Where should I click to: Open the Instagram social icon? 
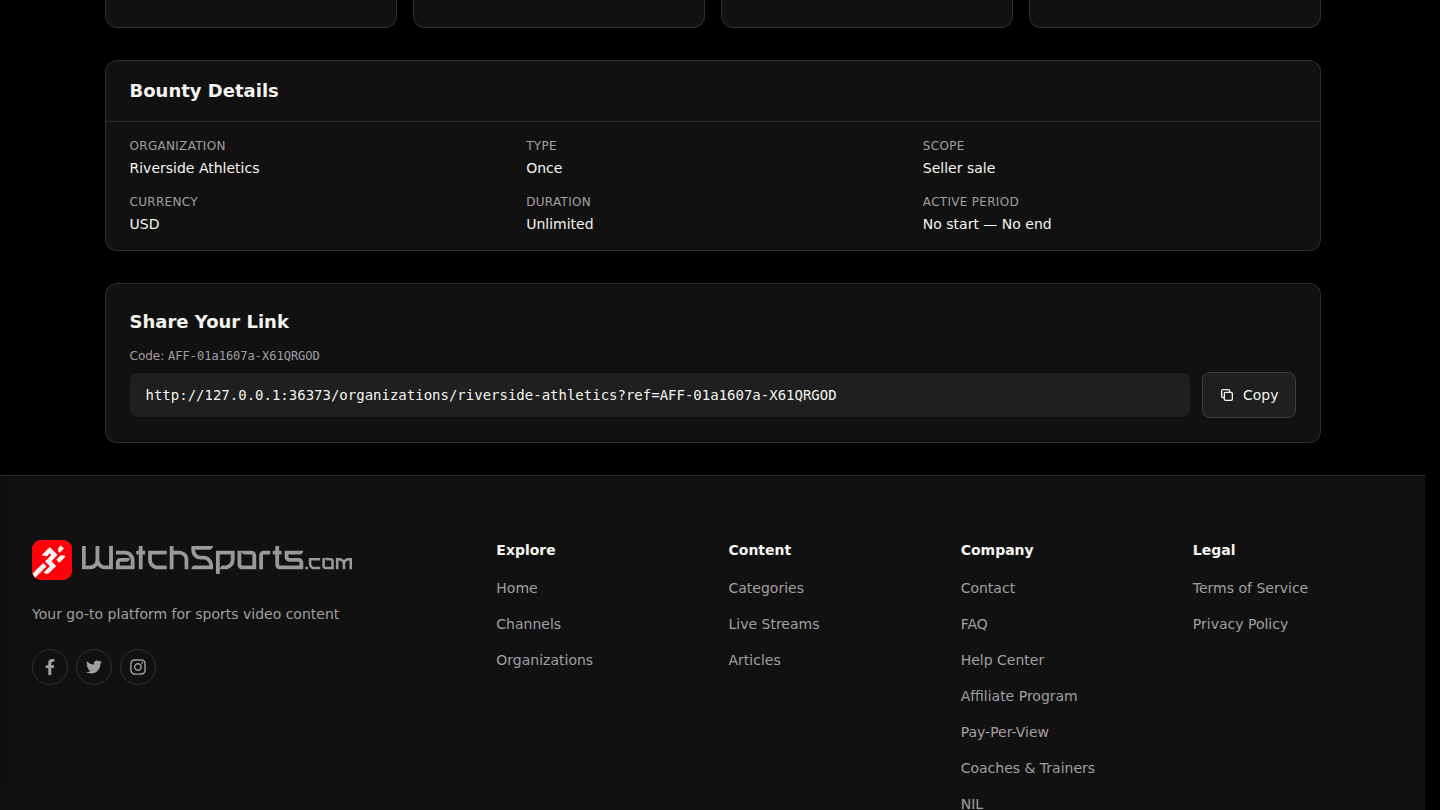click(138, 667)
